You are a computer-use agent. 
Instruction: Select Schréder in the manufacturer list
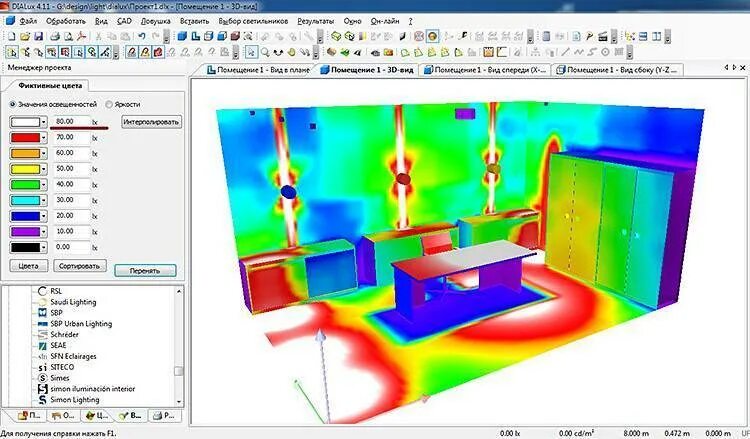coord(65,334)
